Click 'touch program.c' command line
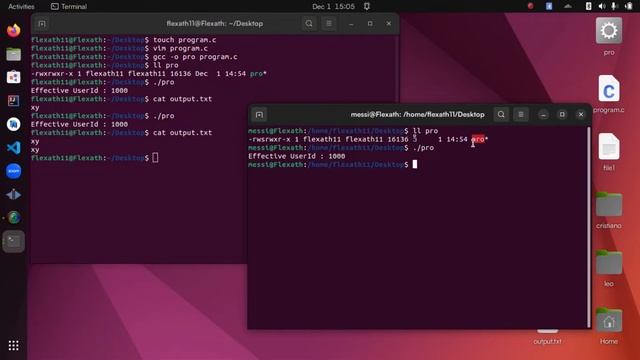This screenshot has height=360, width=640. [x=184, y=40]
